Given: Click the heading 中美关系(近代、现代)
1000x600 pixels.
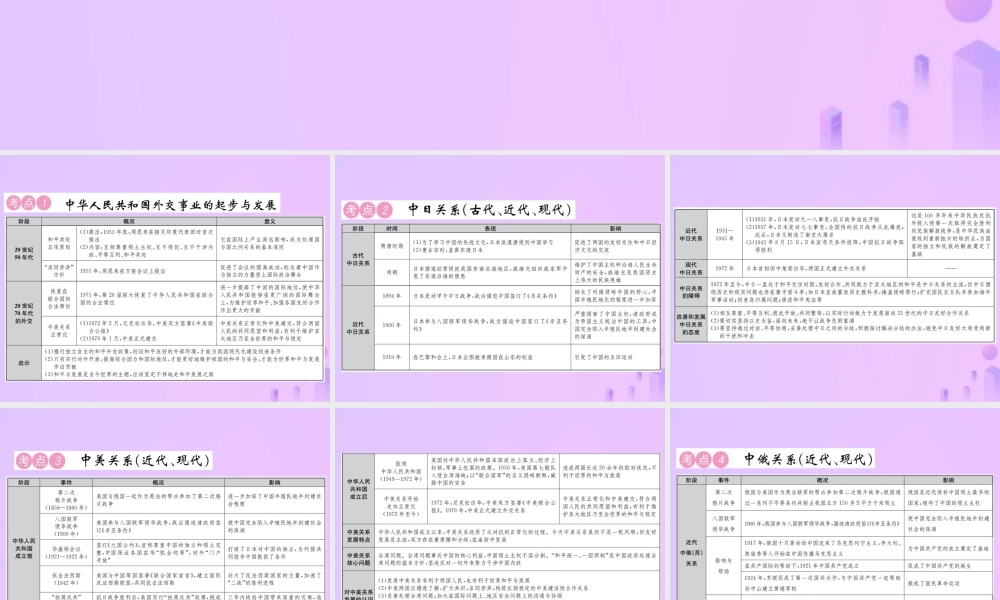Looking at the screenshot, I should [x=145, y=460].
